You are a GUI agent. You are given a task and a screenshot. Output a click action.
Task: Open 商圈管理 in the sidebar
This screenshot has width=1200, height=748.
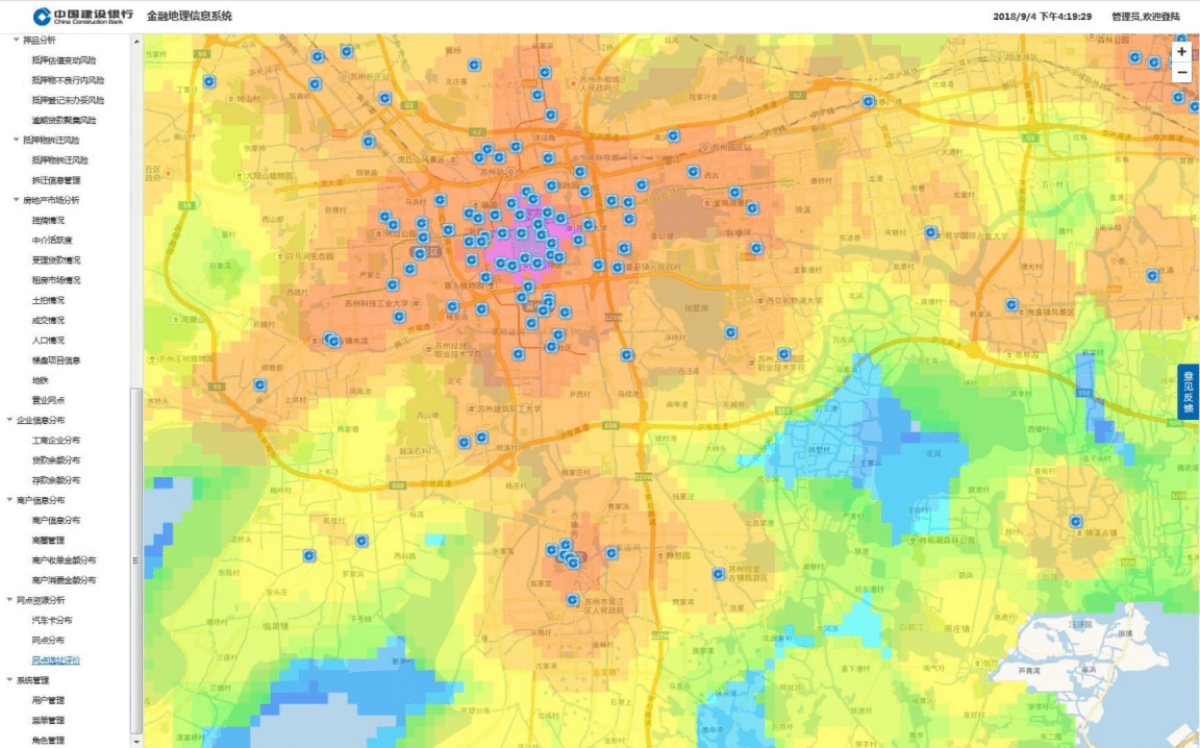48,540
